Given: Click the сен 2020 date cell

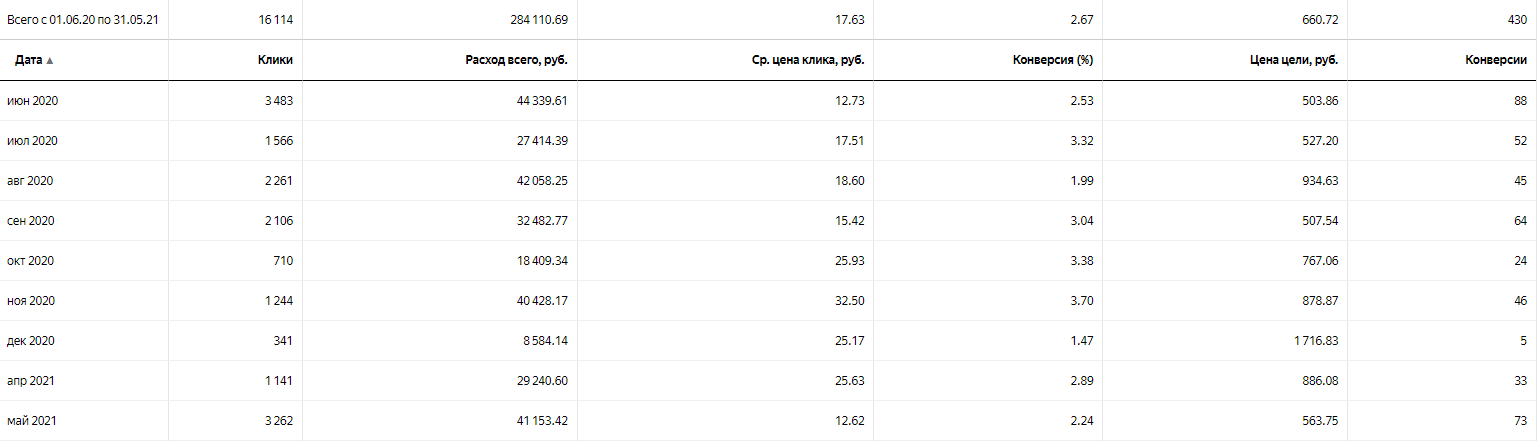Looking at the screenshot, I should [31, 221].
